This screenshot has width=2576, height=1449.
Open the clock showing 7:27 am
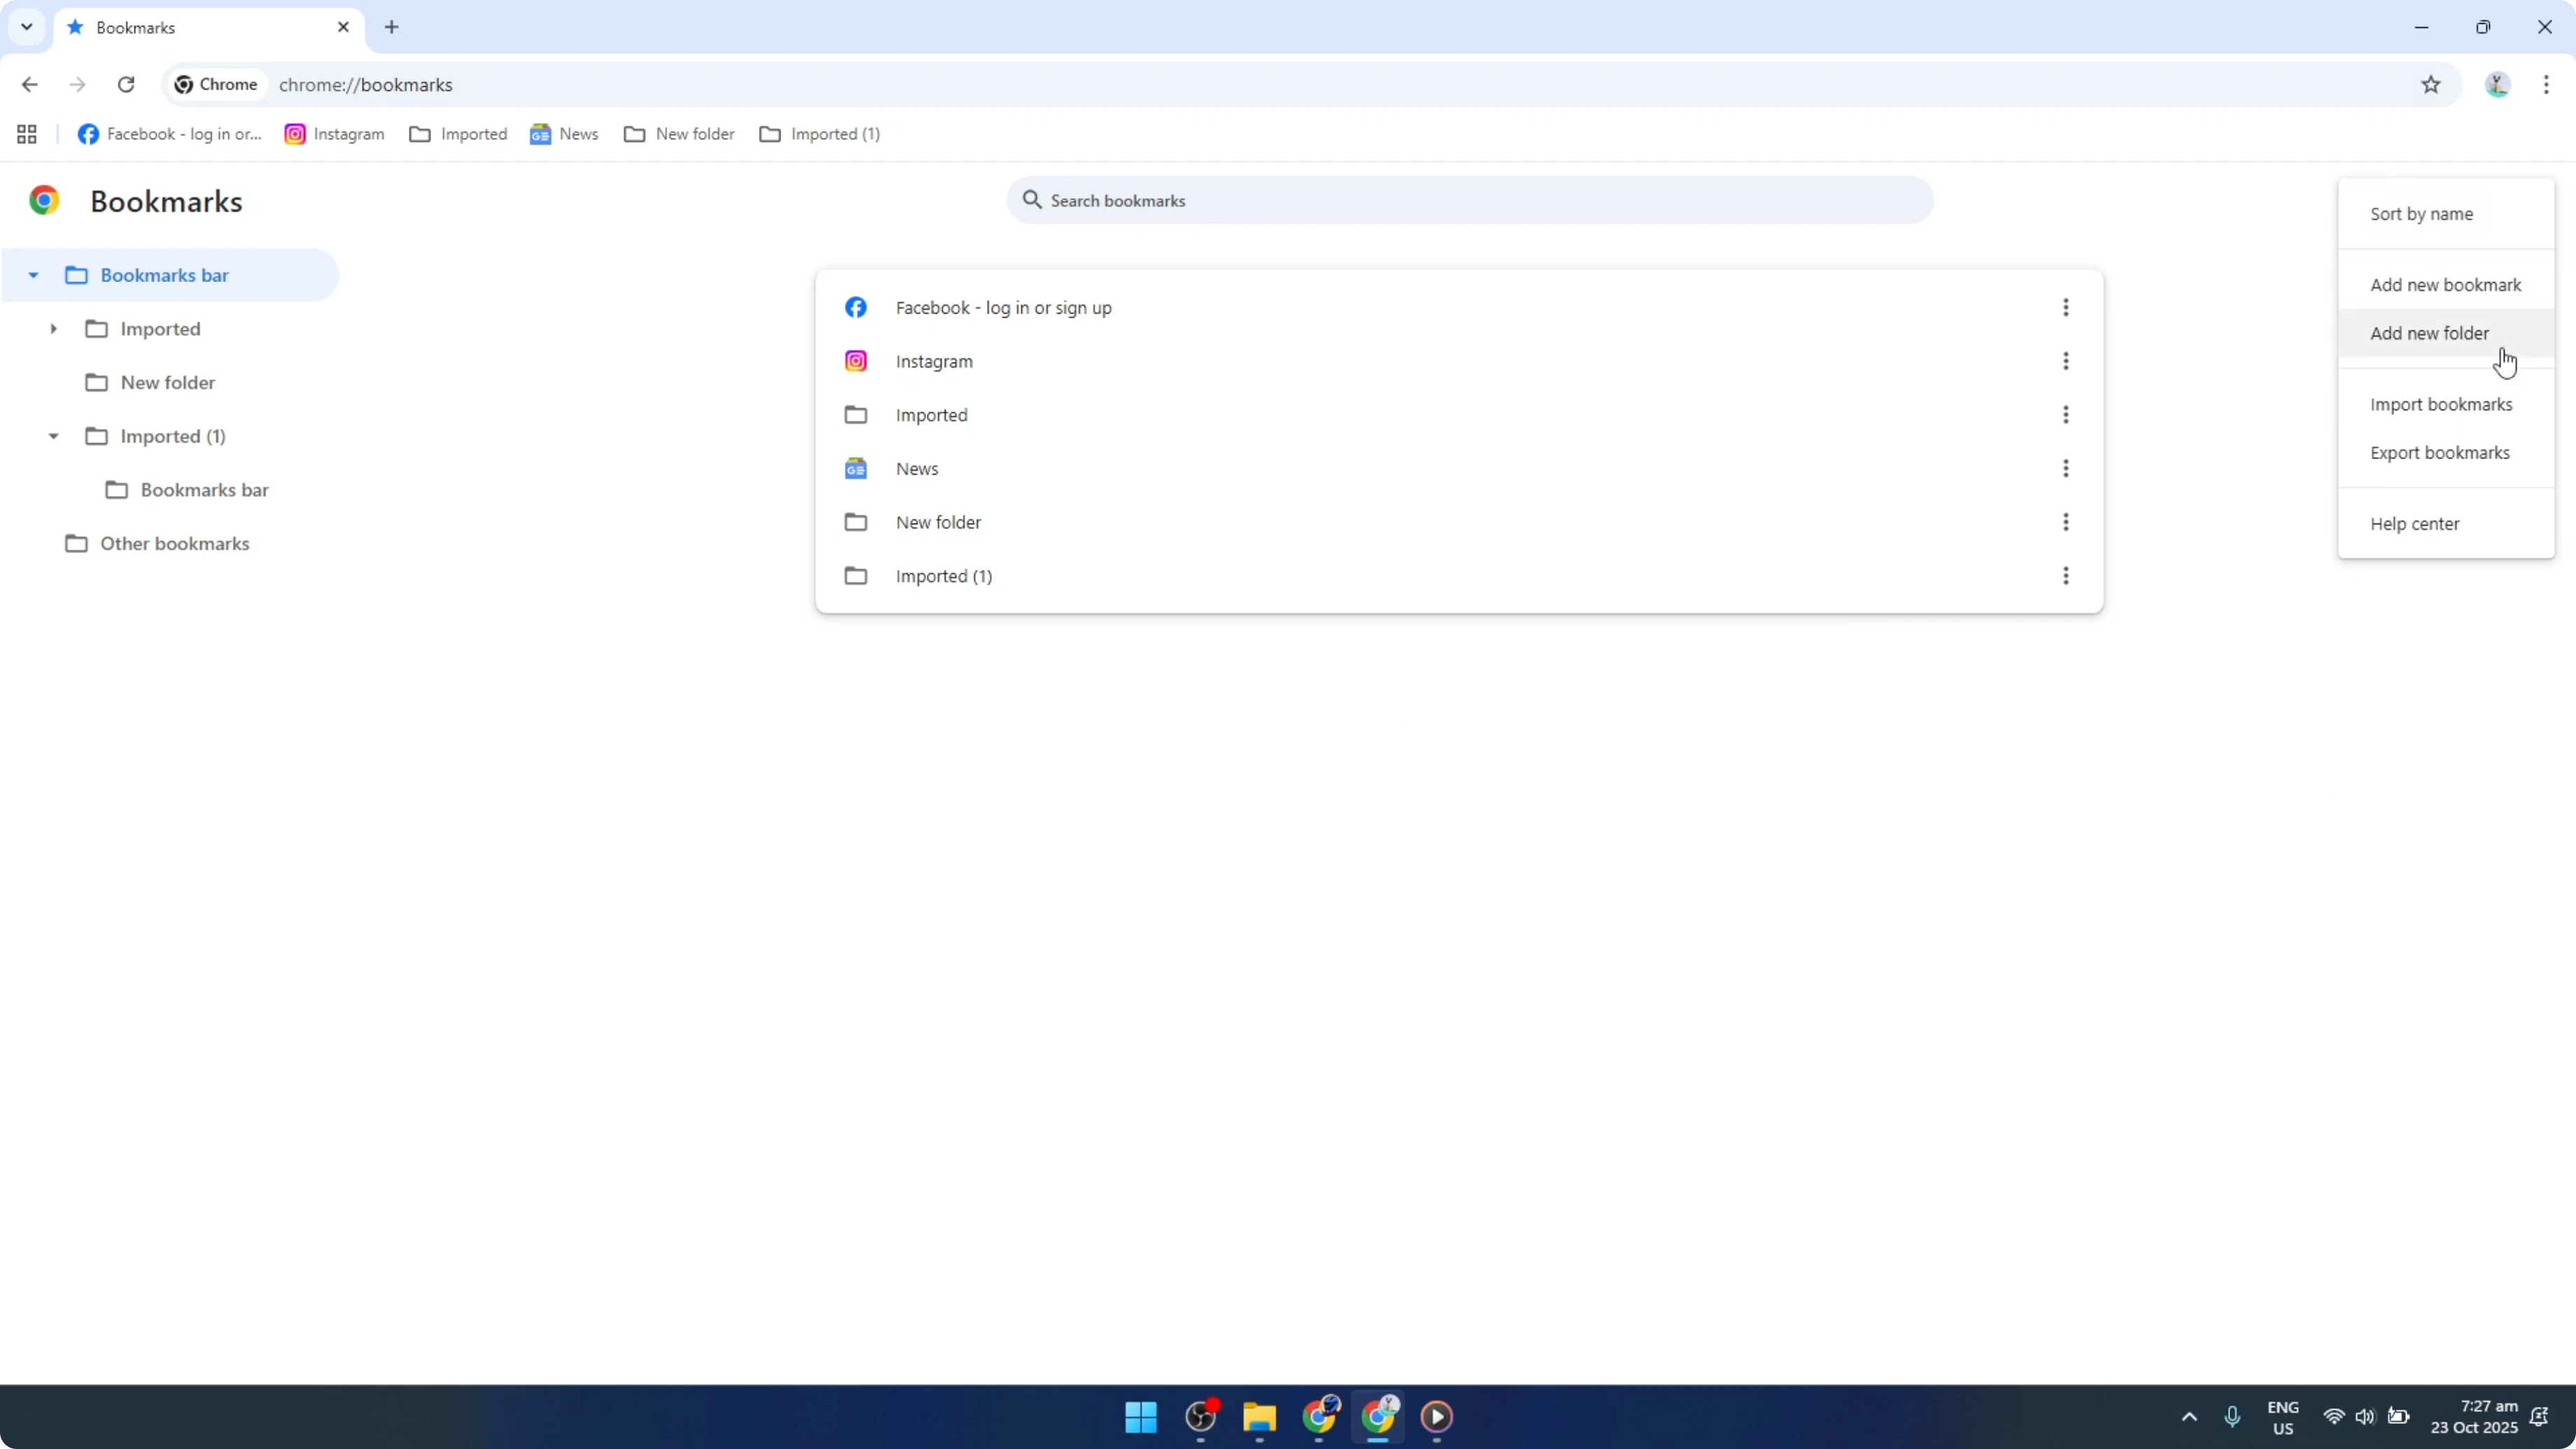2474,1417
